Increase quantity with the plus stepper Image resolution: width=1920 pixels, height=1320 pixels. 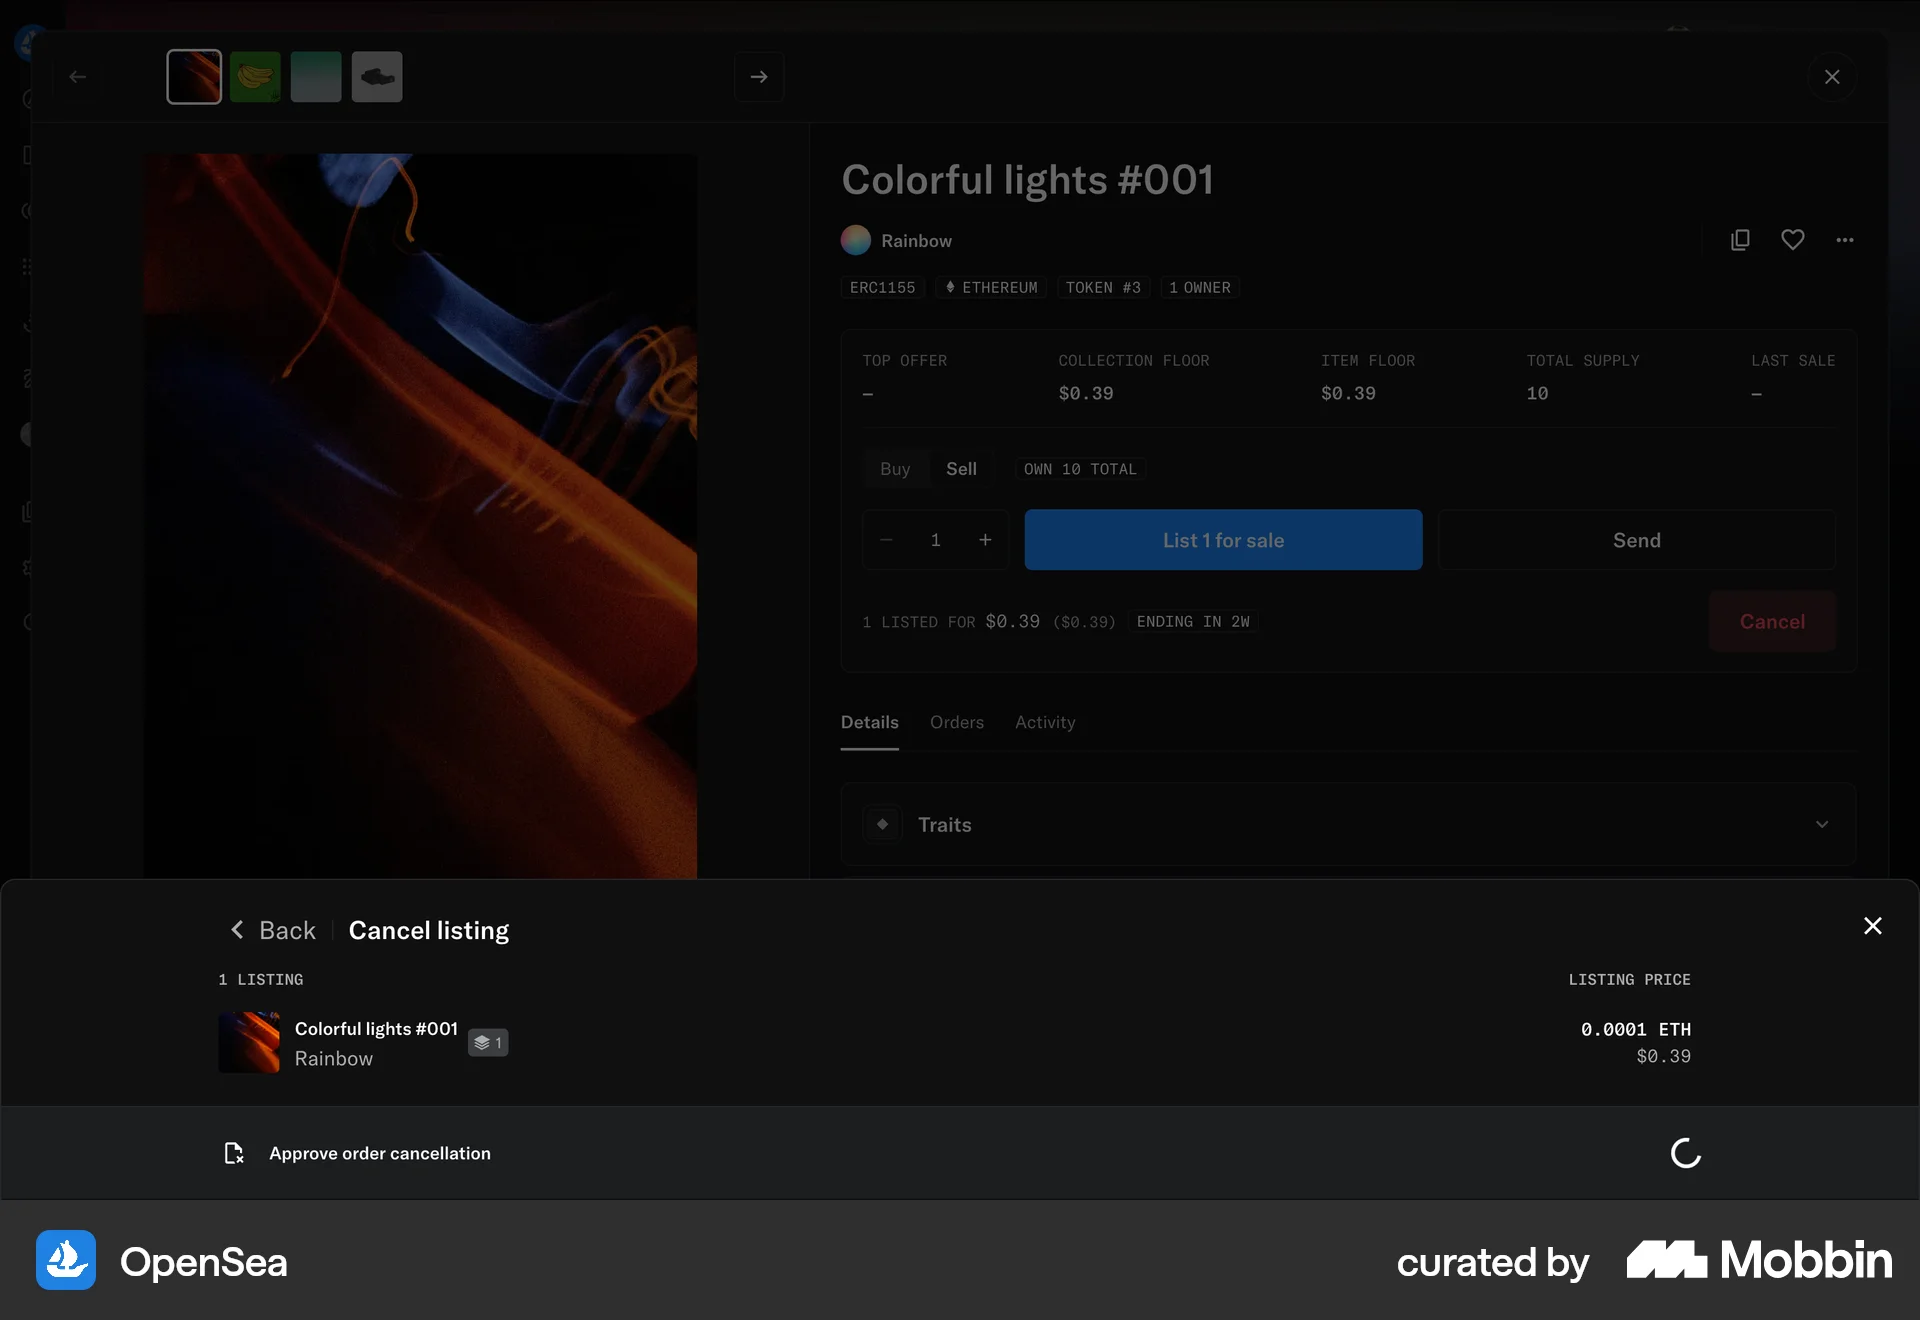coord(985,540)
